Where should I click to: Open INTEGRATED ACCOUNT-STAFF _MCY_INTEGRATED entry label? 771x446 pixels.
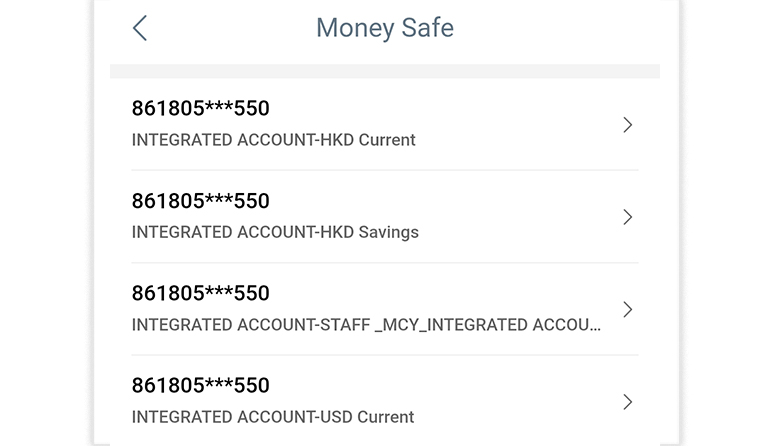366,325
